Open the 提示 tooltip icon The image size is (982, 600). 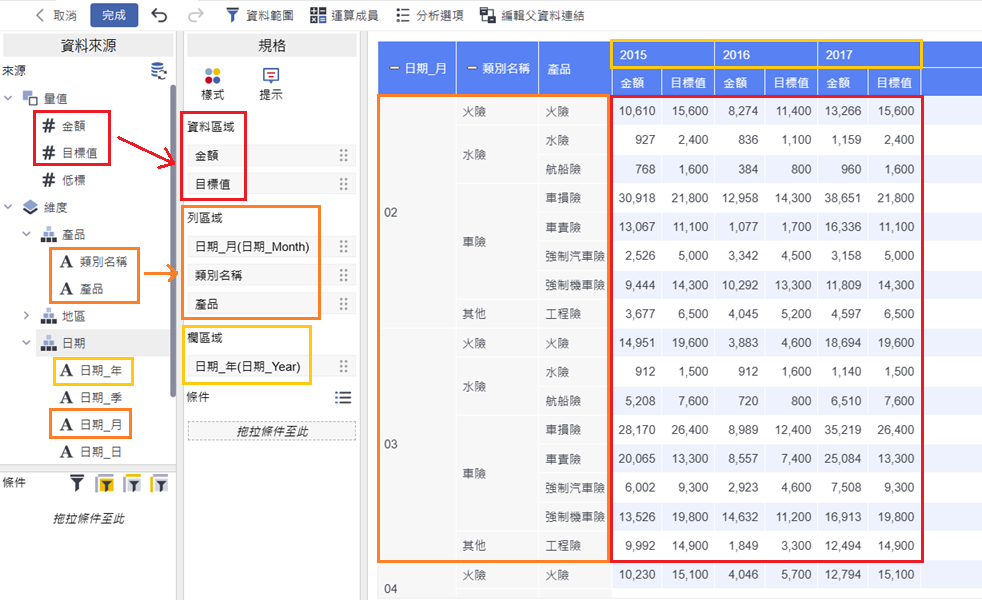(x=270, y=77)
